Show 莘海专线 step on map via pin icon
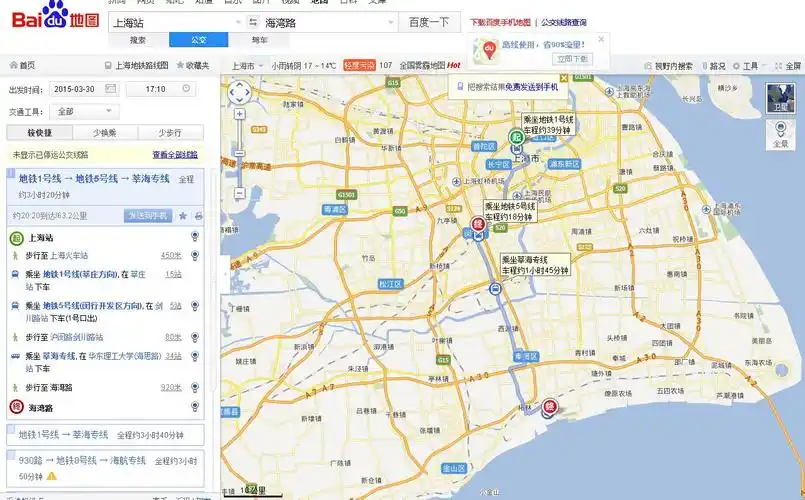The image size is (805, 500). pyautogui.click(x=195, y=356)
